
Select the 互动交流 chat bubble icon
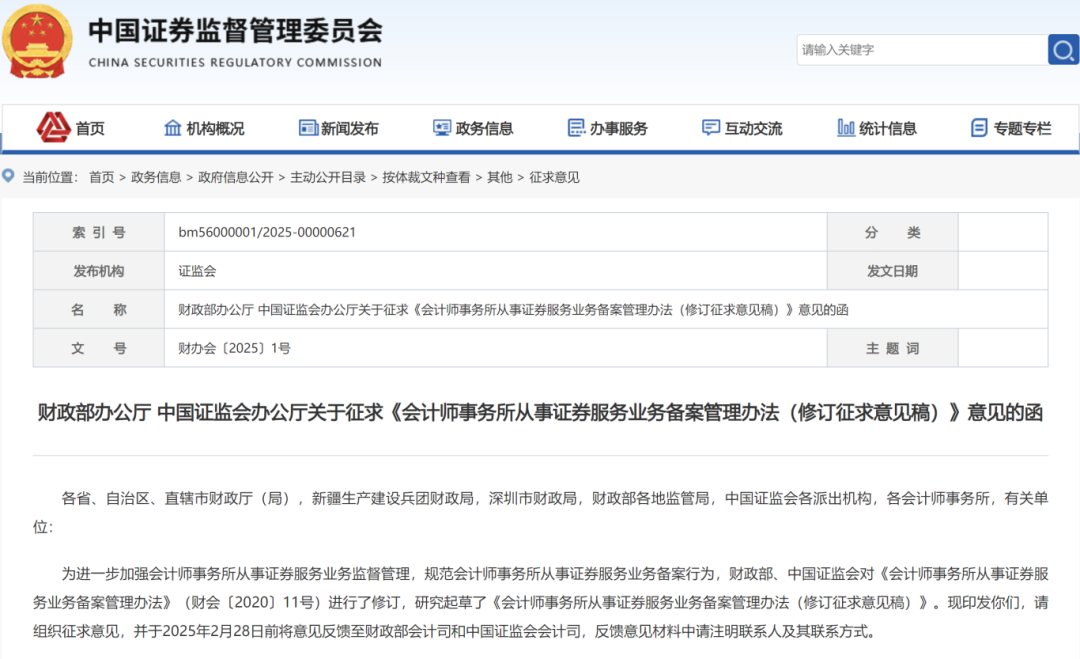(710, 127)
